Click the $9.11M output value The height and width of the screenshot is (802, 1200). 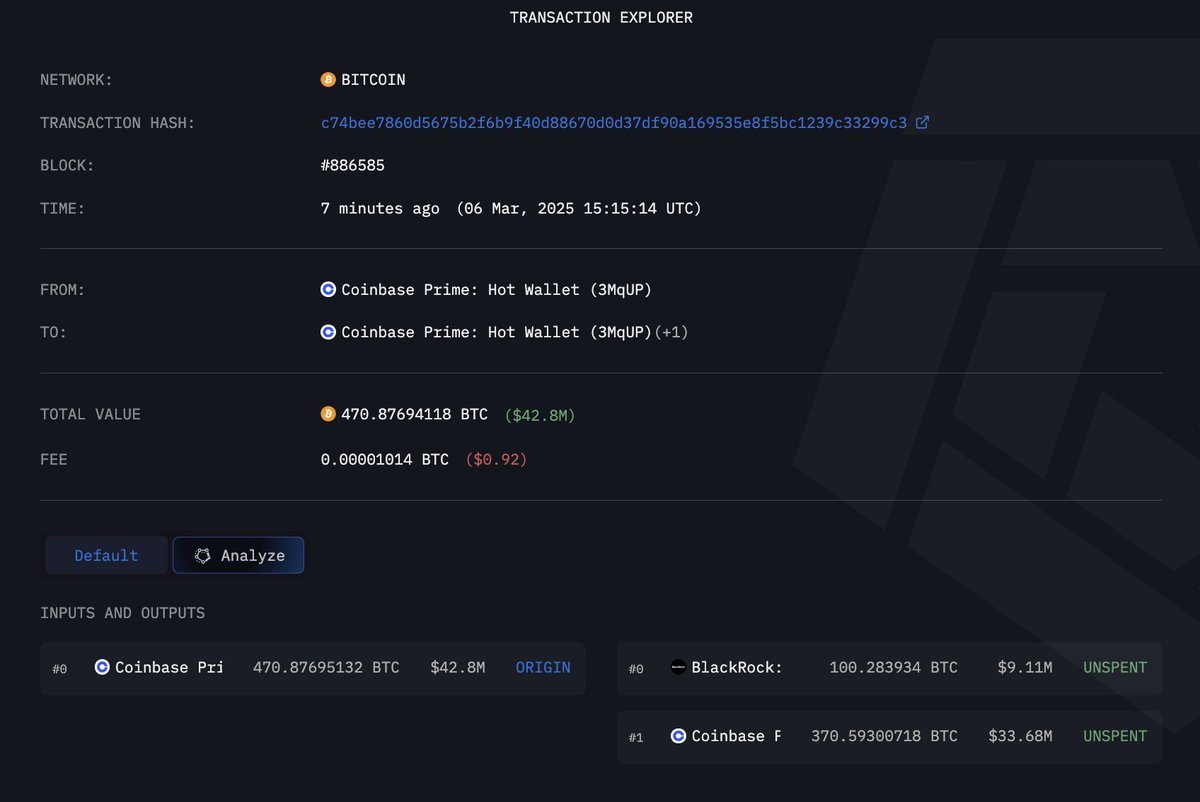(x=1025, y=667)
